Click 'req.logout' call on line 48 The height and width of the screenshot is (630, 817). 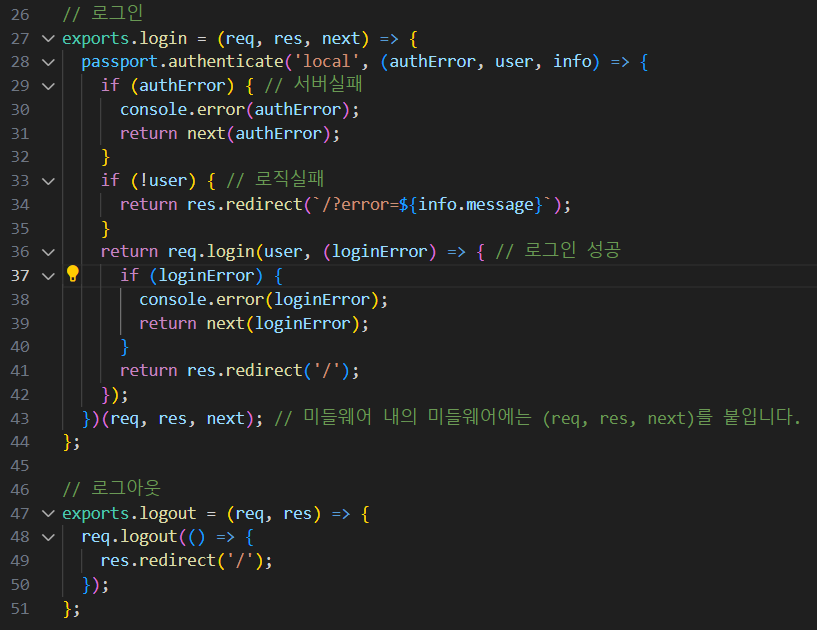pos(130,537)
